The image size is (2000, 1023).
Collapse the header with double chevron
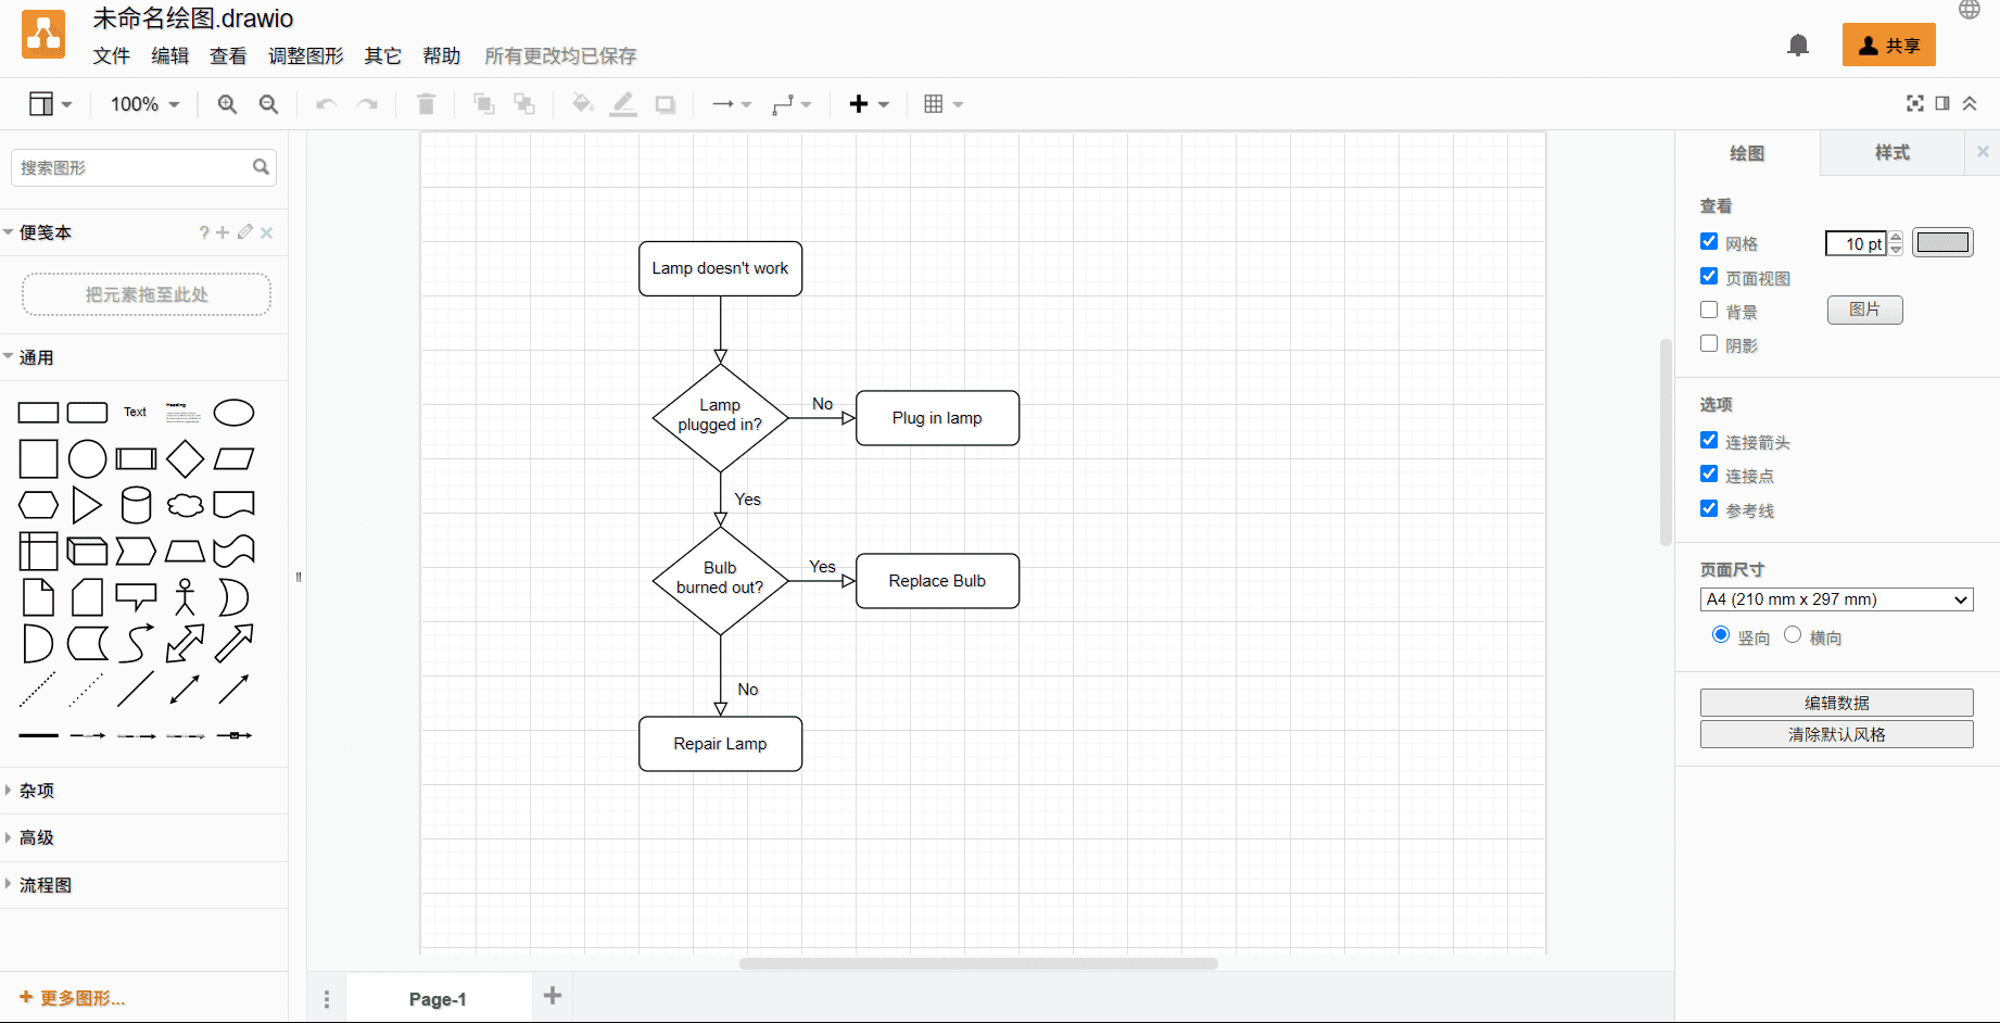pyautogui.click(x=1969, y=103)
